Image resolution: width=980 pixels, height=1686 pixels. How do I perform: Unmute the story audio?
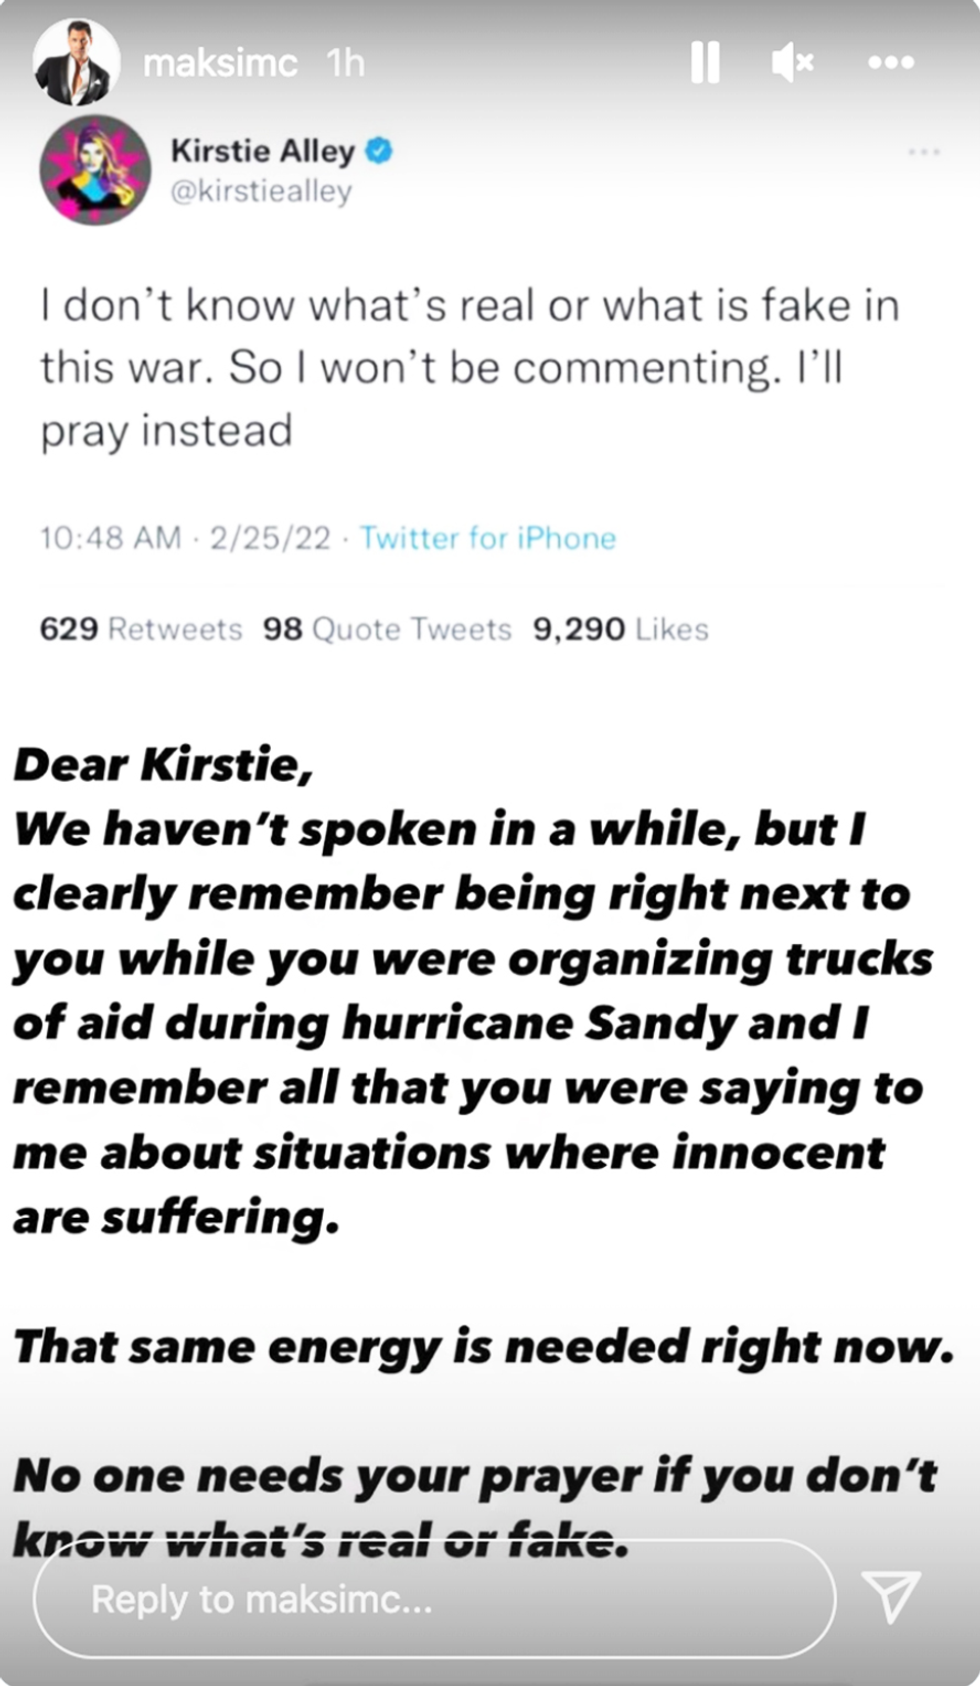[793, 63]
